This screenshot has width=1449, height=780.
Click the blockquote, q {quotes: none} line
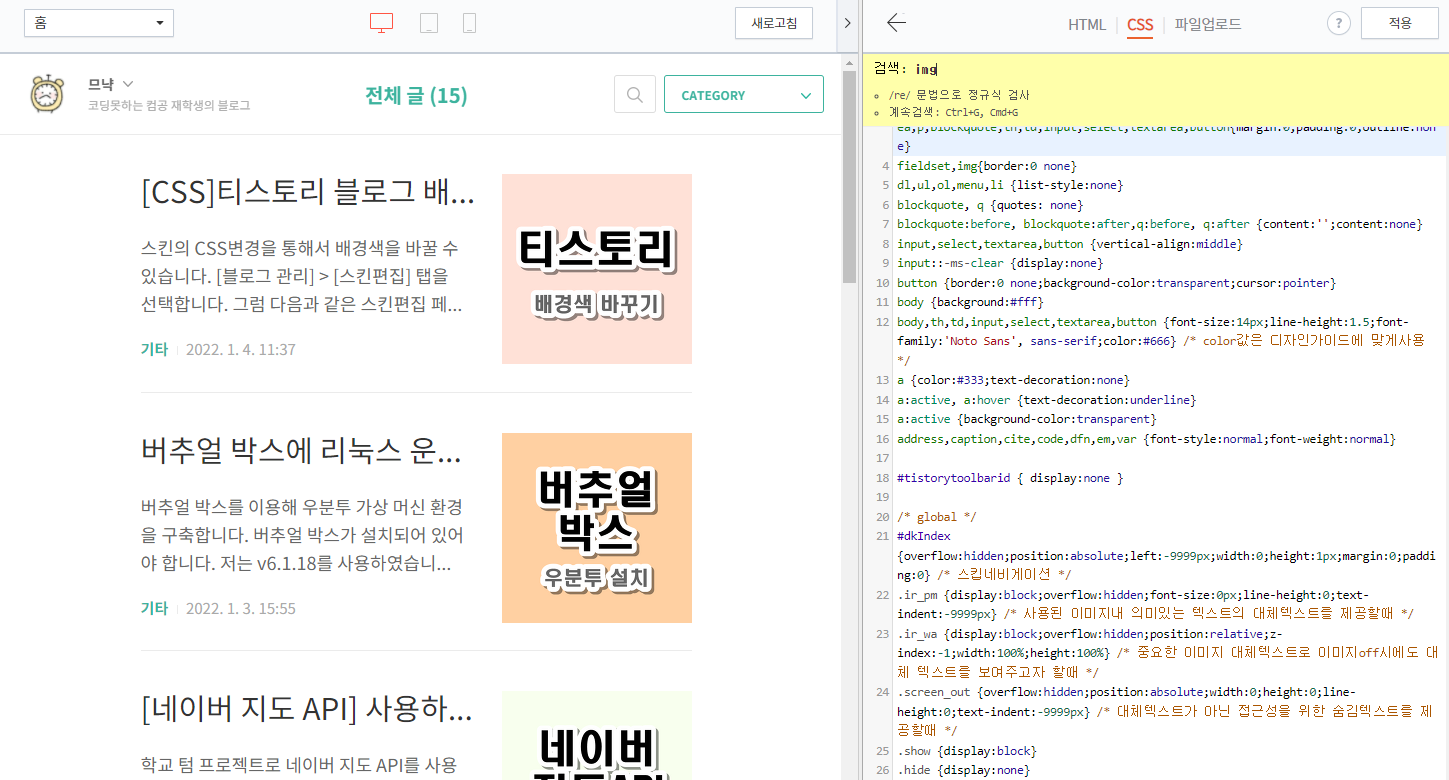coord(990,205)
